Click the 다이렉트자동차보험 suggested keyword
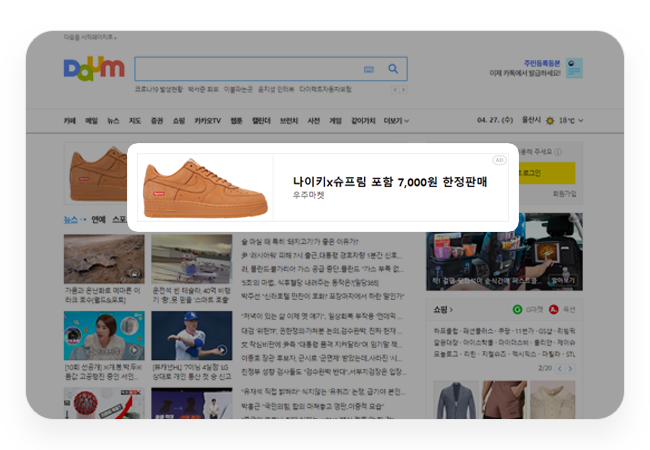650x450 pixels. click(325, 89)
